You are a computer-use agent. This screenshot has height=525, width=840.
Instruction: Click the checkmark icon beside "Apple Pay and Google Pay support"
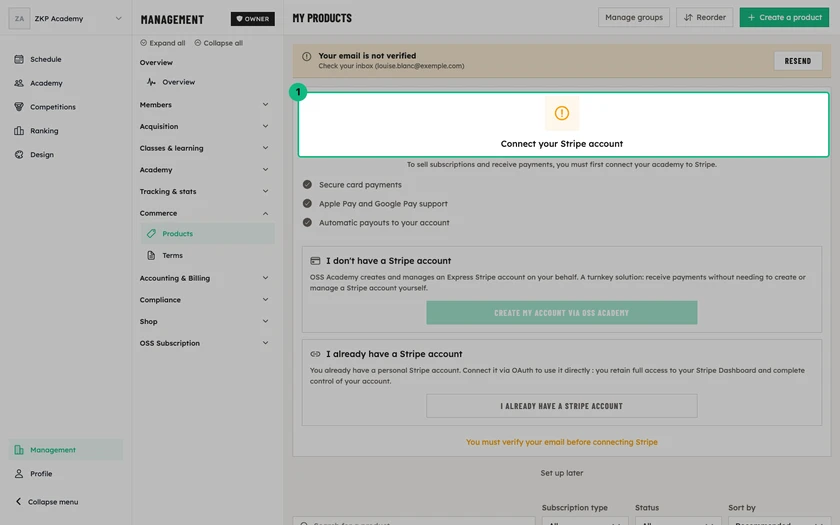(x=307, y=204)
